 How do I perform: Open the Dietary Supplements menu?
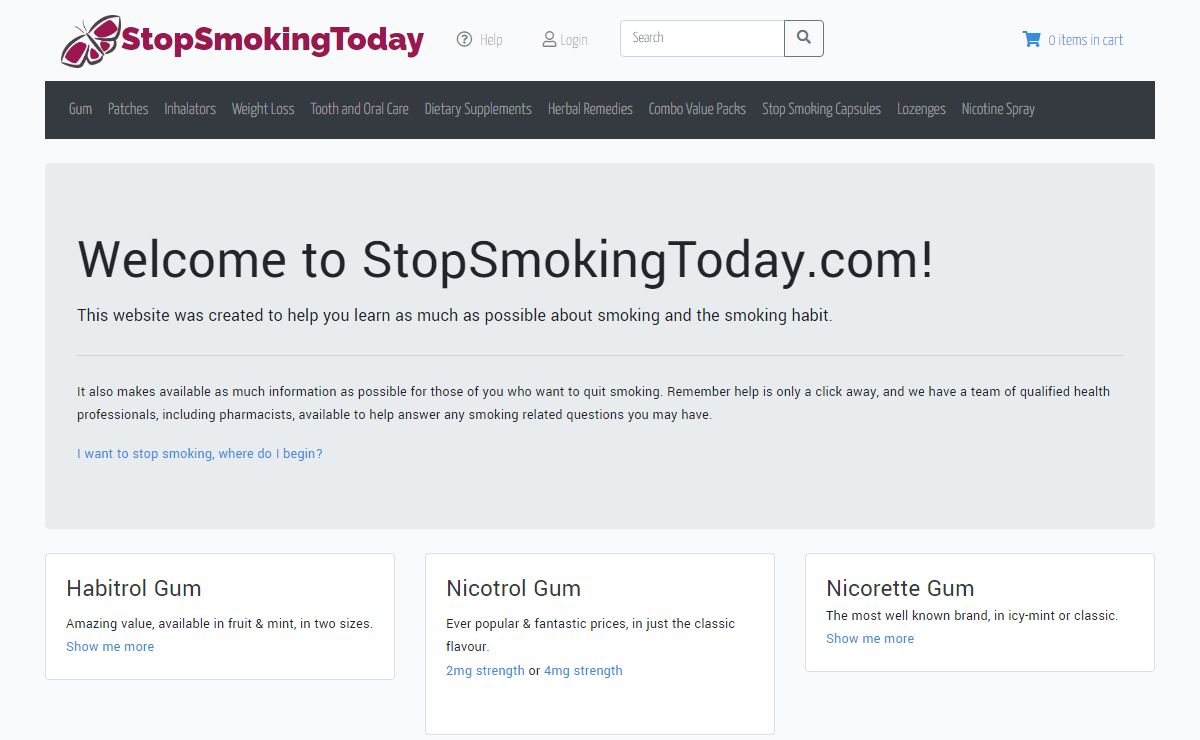[478, 109]
